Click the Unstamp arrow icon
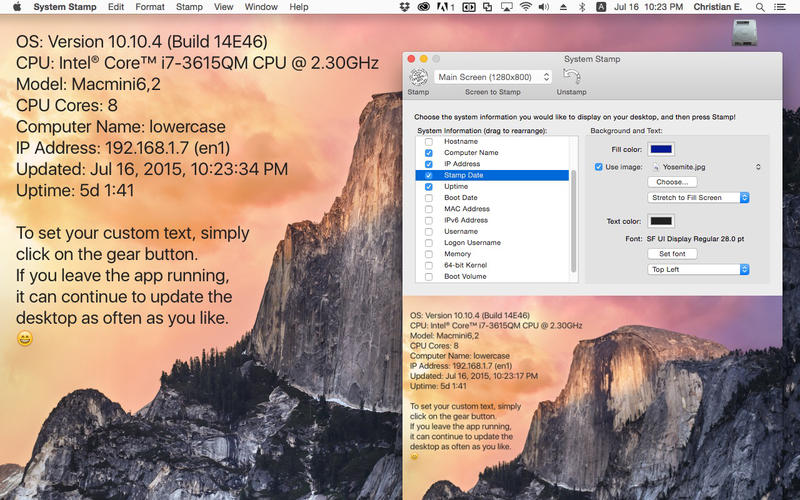This screenshot has height=500, width=800. coord(571,77)
